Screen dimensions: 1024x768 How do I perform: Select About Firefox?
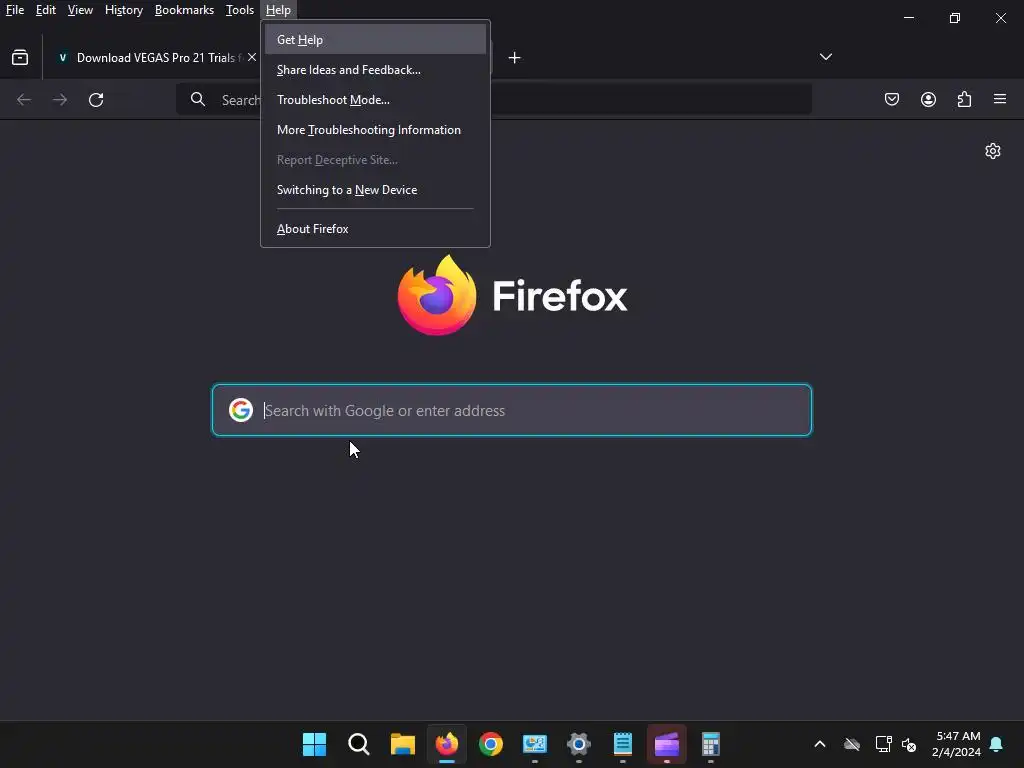pyautogui.click(x=376, y=229)
